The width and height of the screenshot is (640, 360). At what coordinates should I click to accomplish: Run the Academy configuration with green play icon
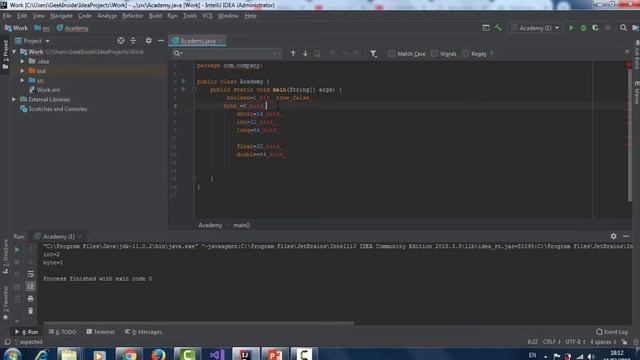[x=571, y=28]
